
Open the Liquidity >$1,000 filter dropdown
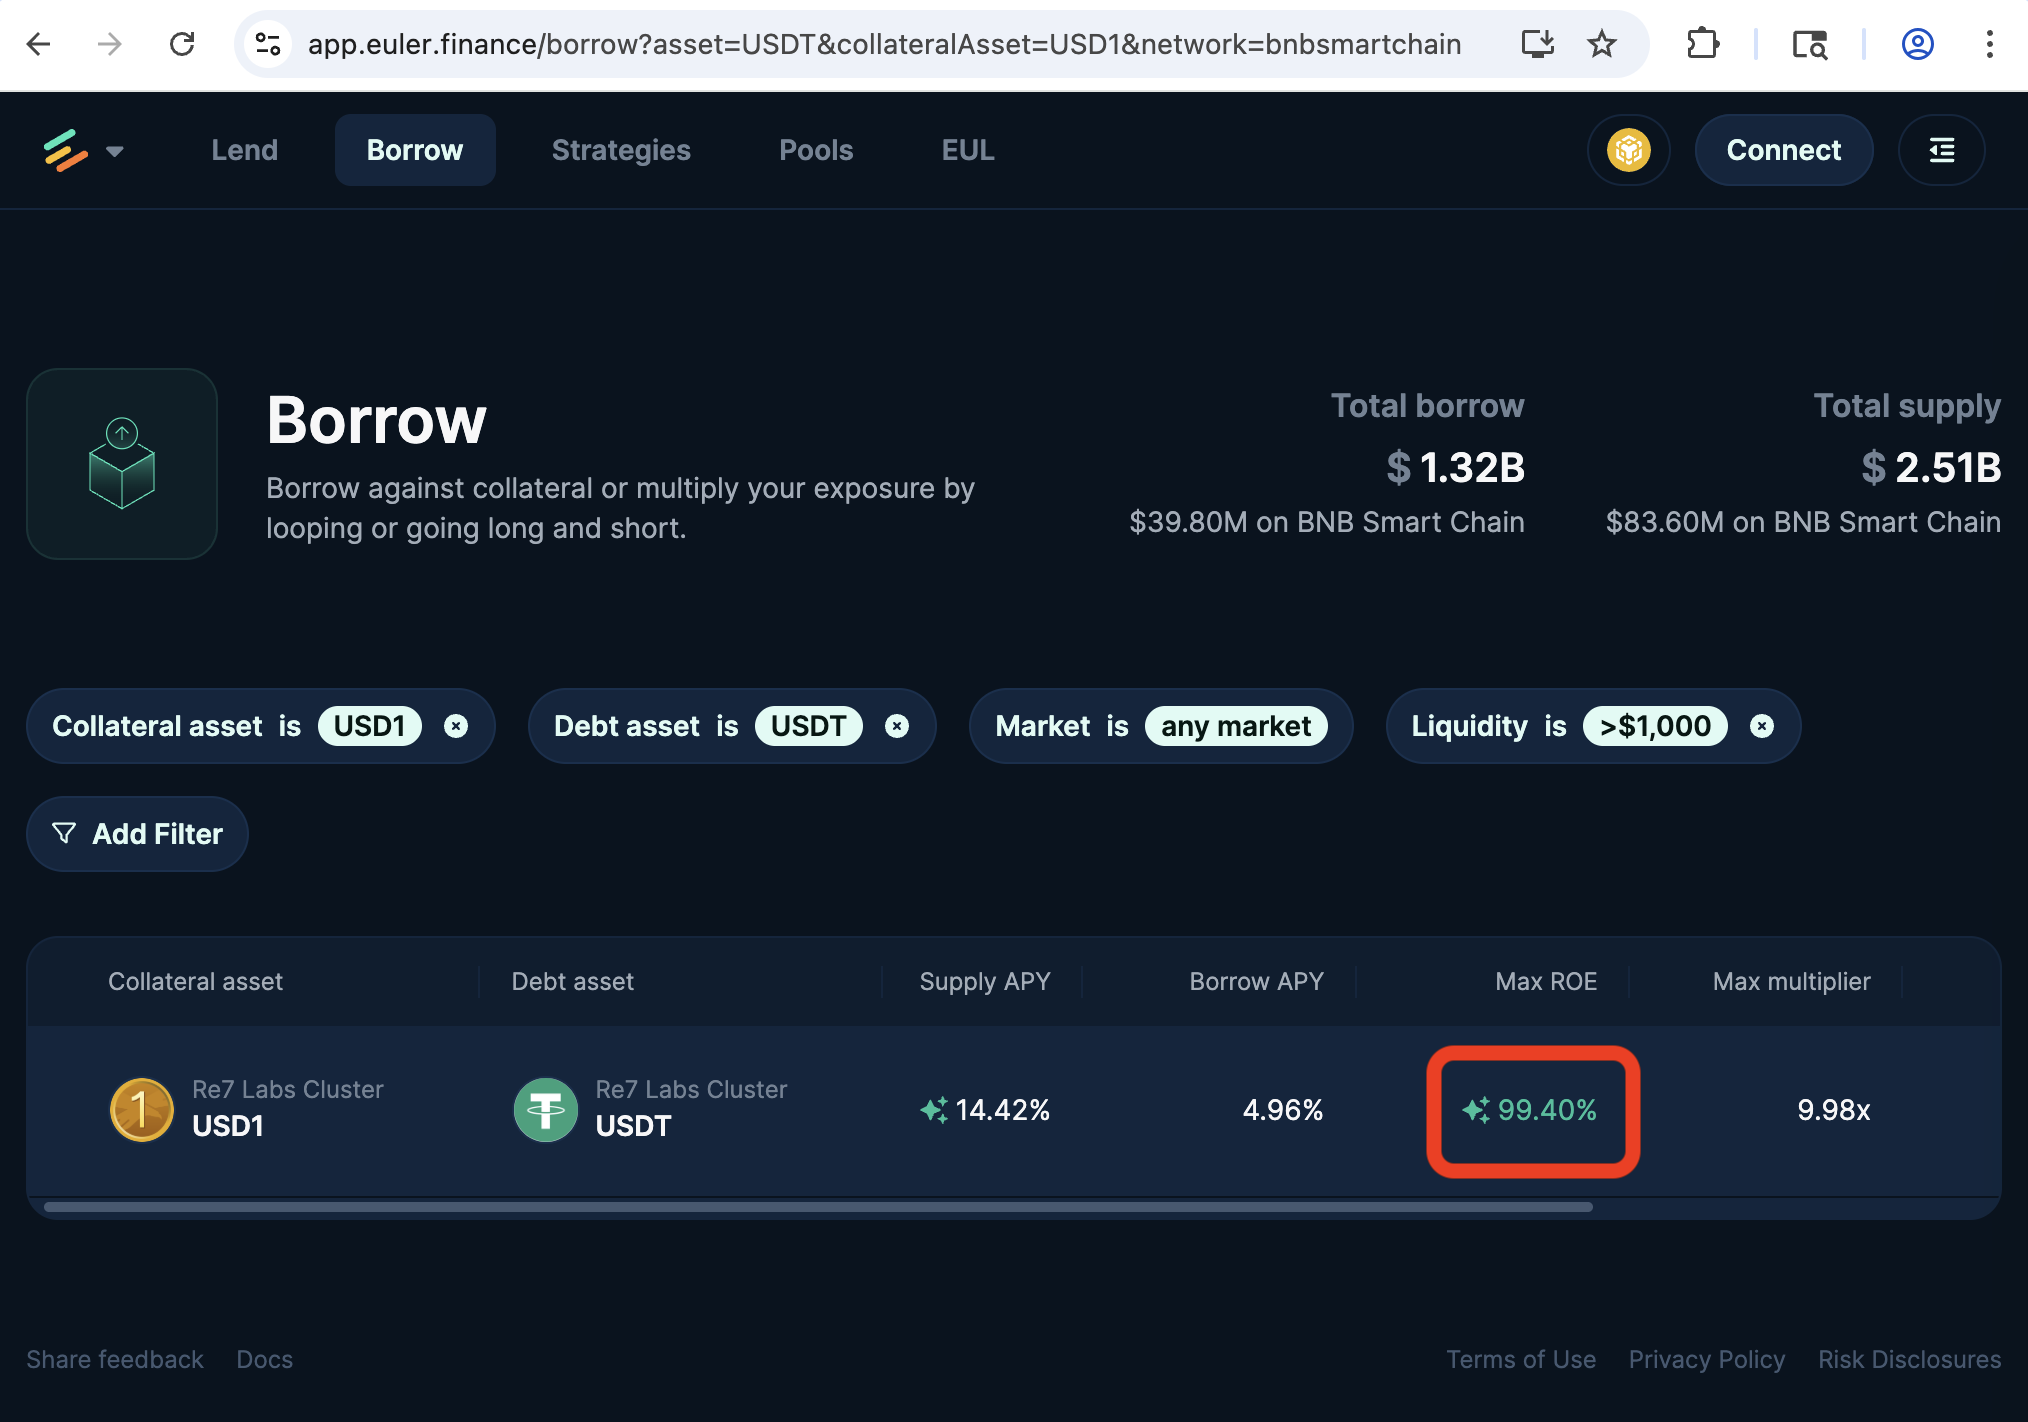(x=1655, y=726)
